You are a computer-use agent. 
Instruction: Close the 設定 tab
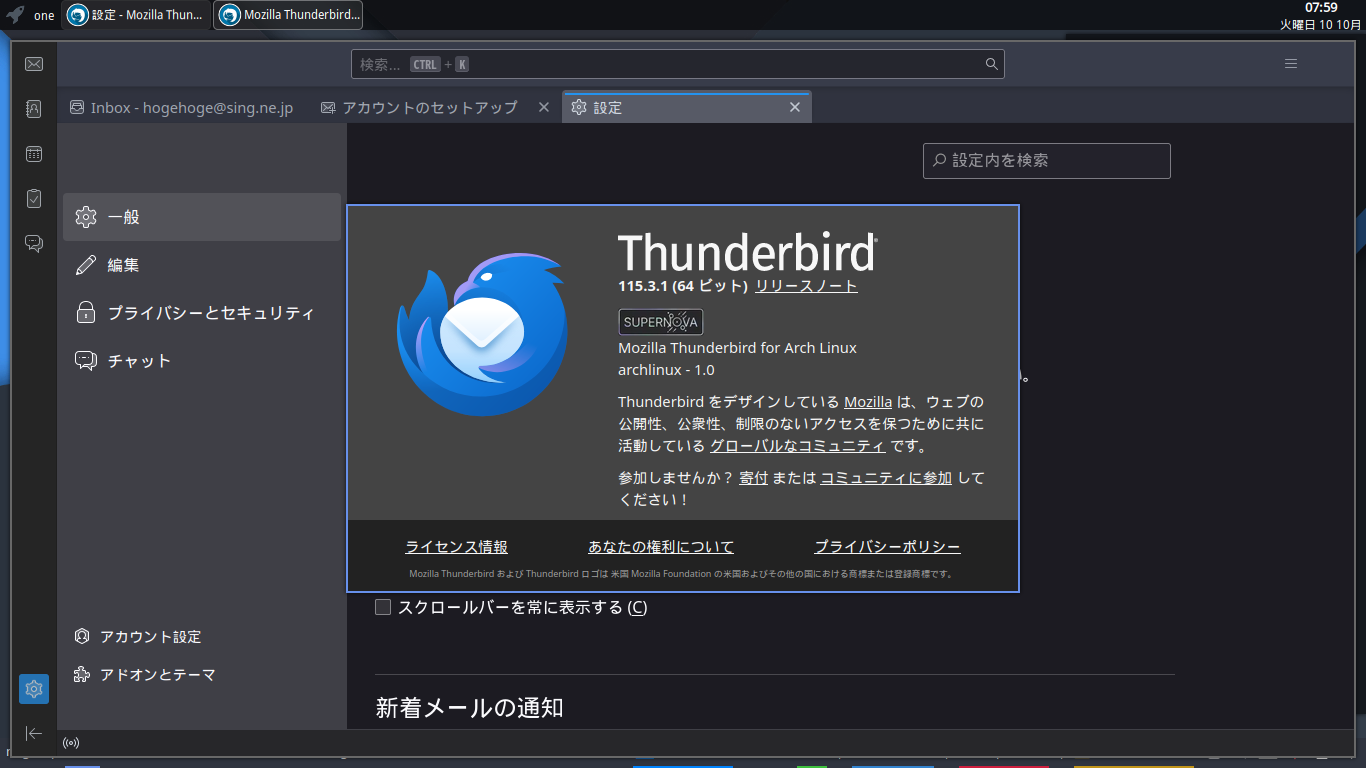coord(795,107)
